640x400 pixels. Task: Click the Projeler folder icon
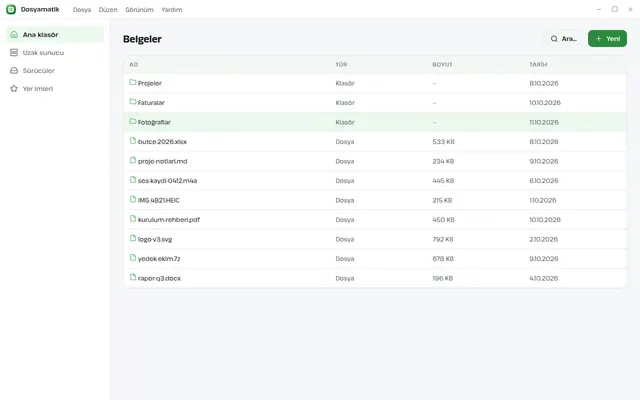(133, 82)
